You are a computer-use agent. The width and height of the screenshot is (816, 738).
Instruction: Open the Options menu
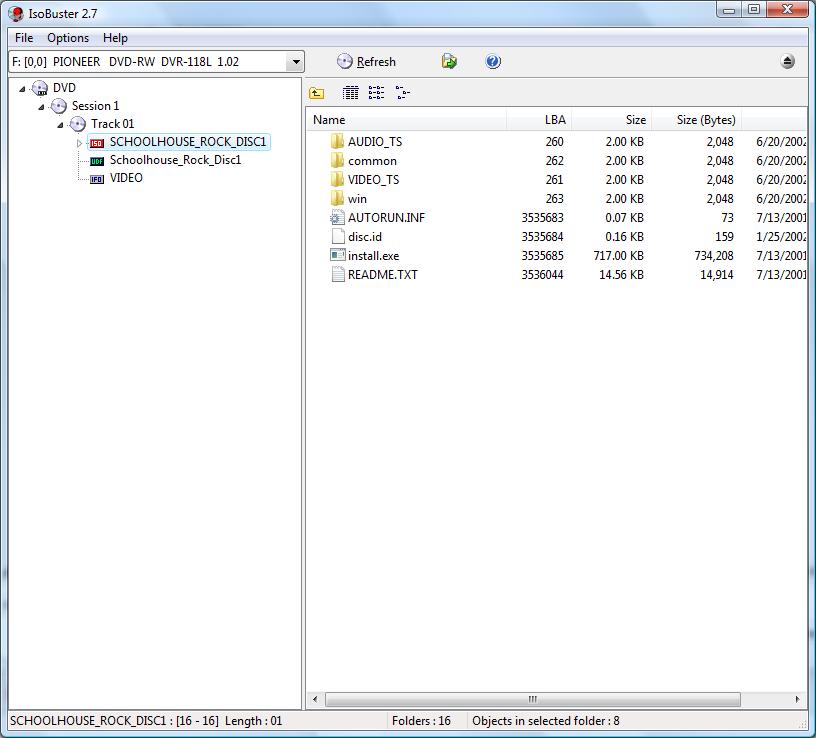pos(68,38)
